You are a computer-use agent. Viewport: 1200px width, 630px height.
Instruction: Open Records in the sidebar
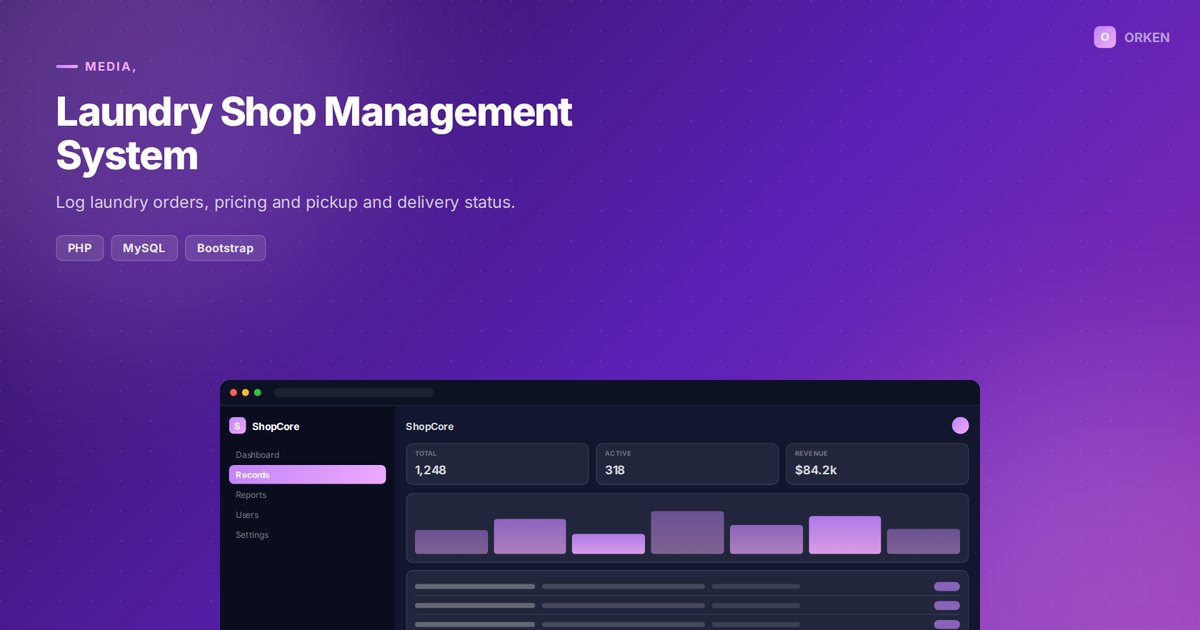[x=307, y=475]
